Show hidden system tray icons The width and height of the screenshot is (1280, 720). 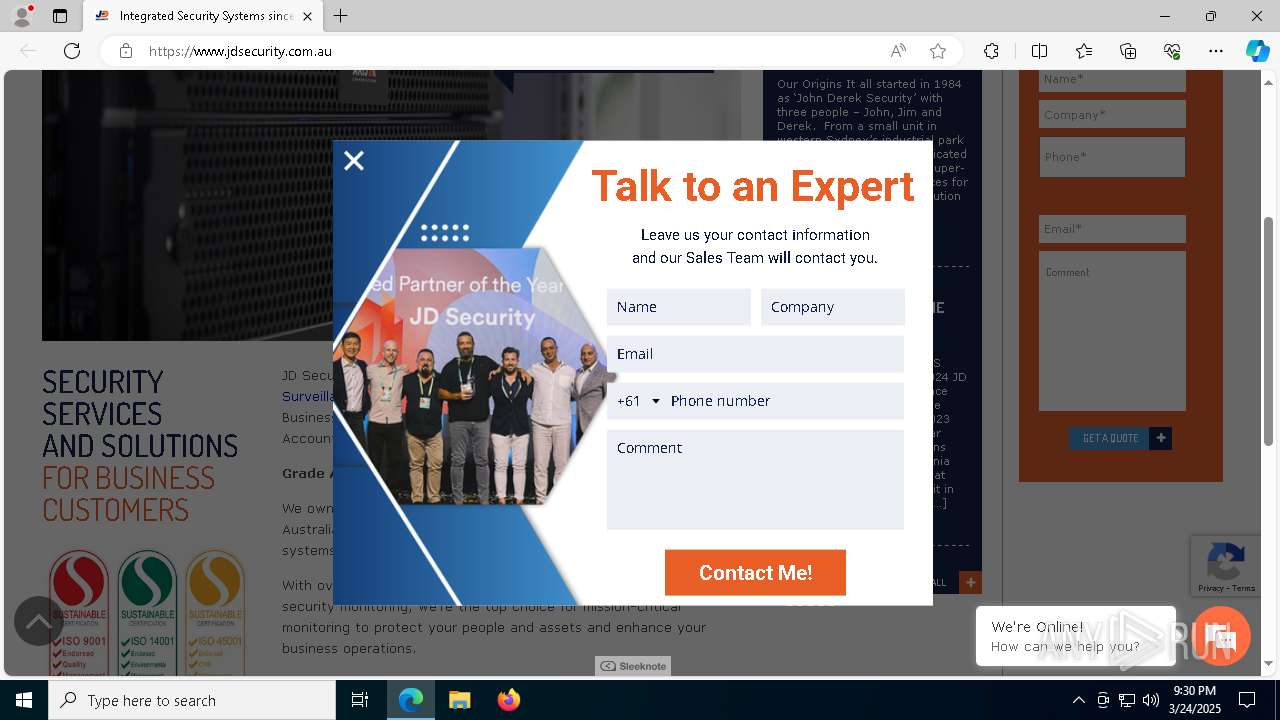[x=1078, y=700]
